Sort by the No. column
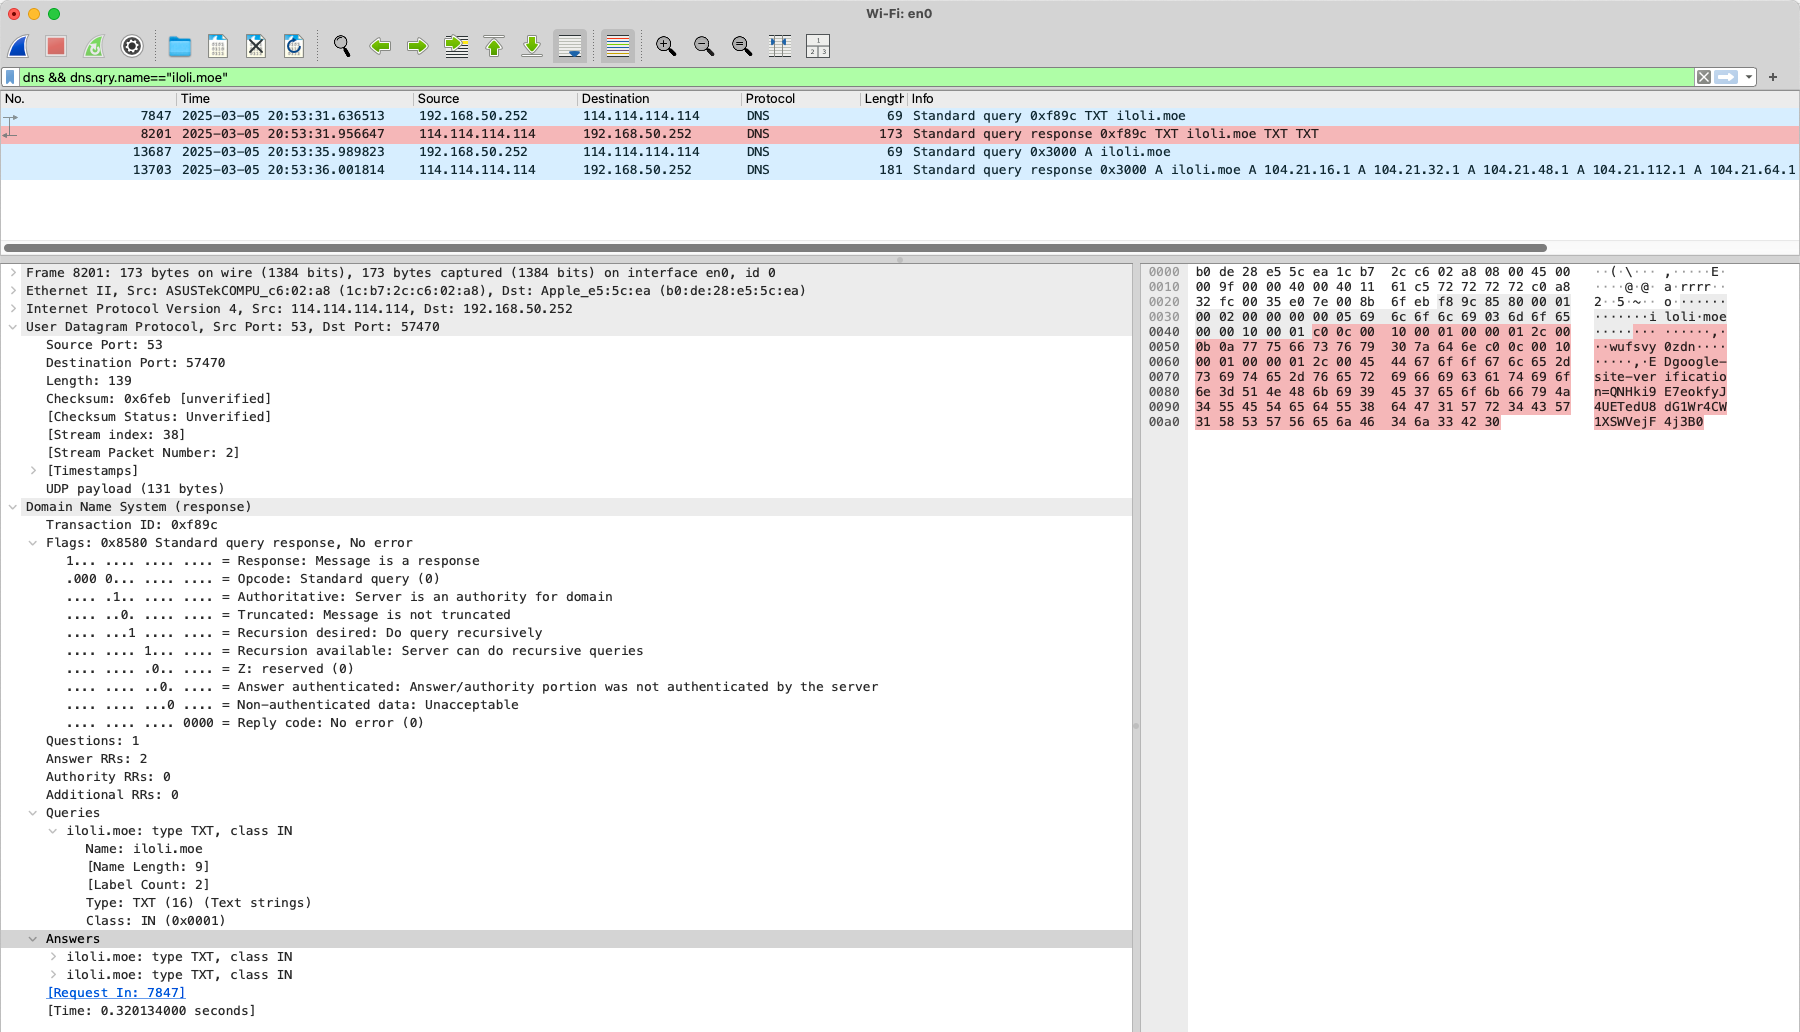The width and height of the screenshot is (1800, 1032). pyautogui.click(x=88, y=99)
